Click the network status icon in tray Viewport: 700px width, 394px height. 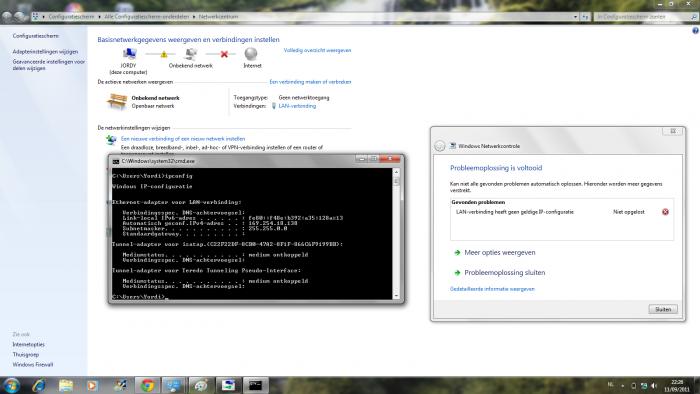[644, 386]
